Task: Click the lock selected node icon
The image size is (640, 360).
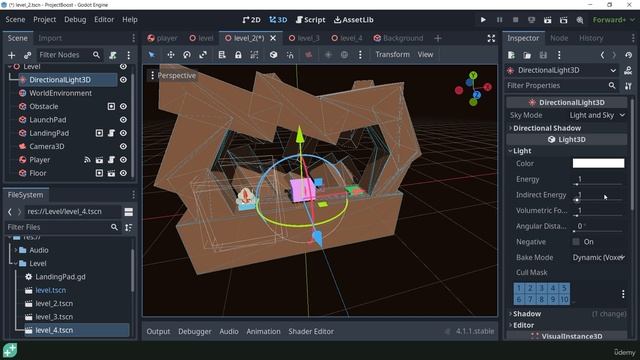Action: [x=238, y=54]
